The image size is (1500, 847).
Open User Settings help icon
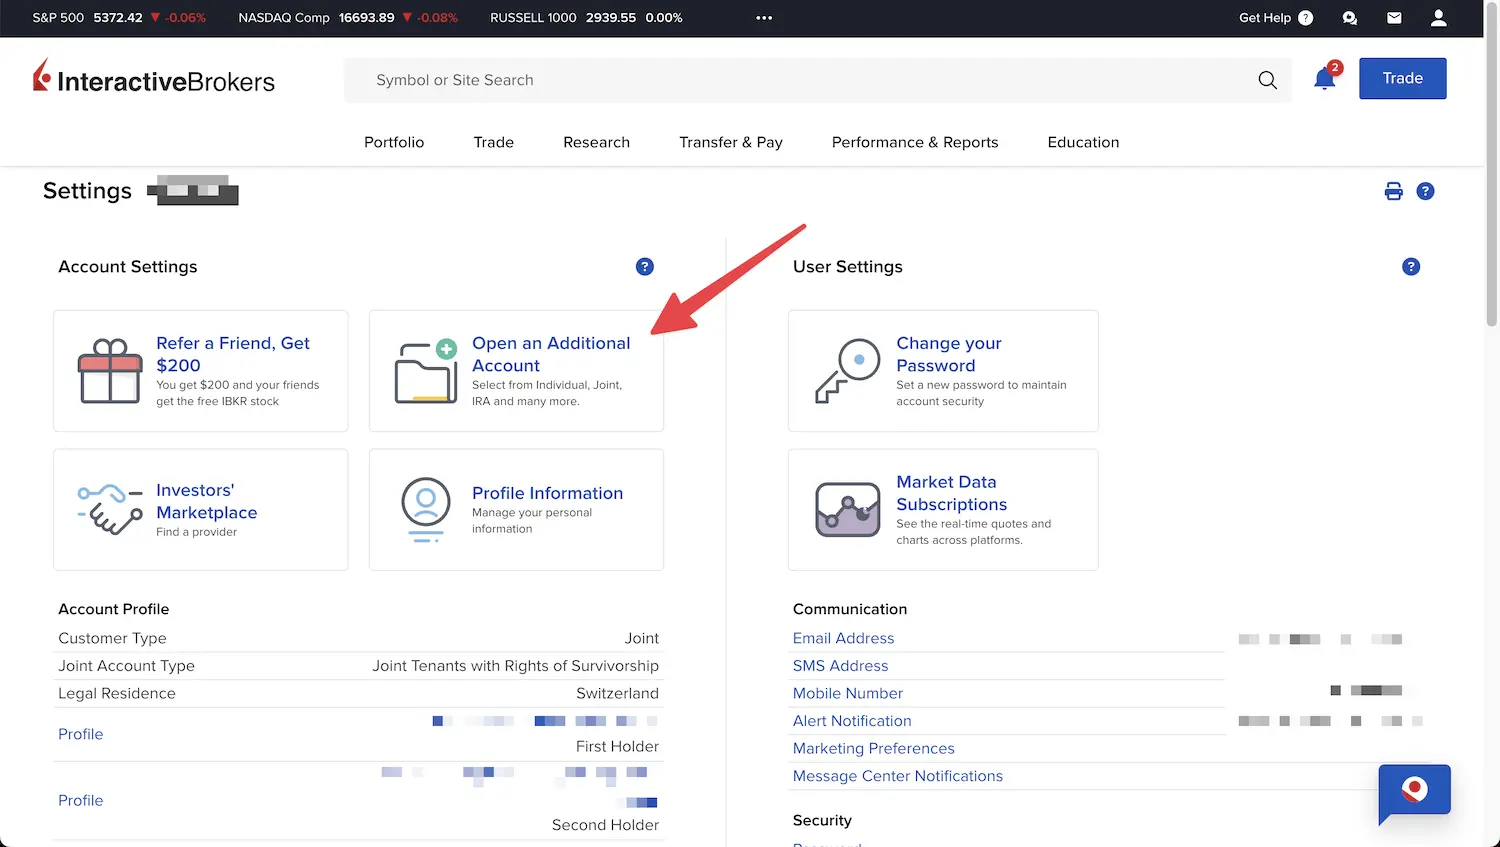(x=1411, y=266)
